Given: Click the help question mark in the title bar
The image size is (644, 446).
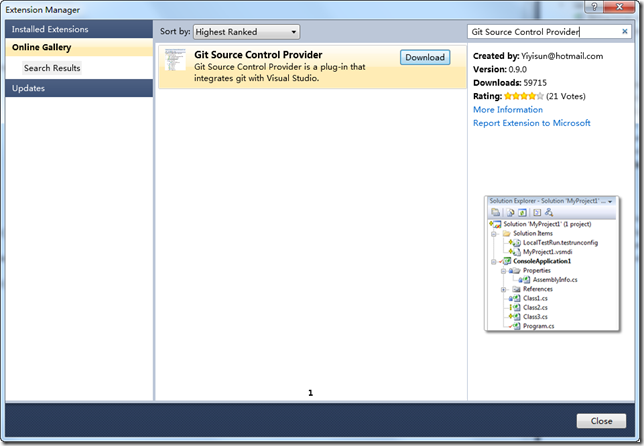Looking at the screenshot, I should [x=594, y=6].
